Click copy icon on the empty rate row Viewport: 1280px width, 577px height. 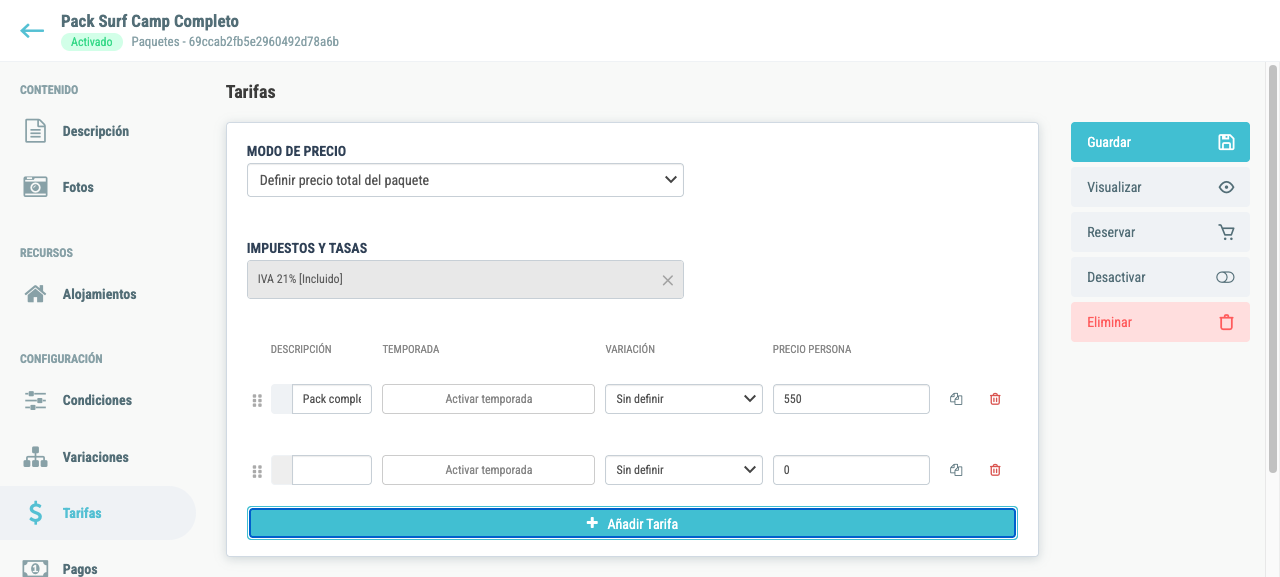point(956,470)
